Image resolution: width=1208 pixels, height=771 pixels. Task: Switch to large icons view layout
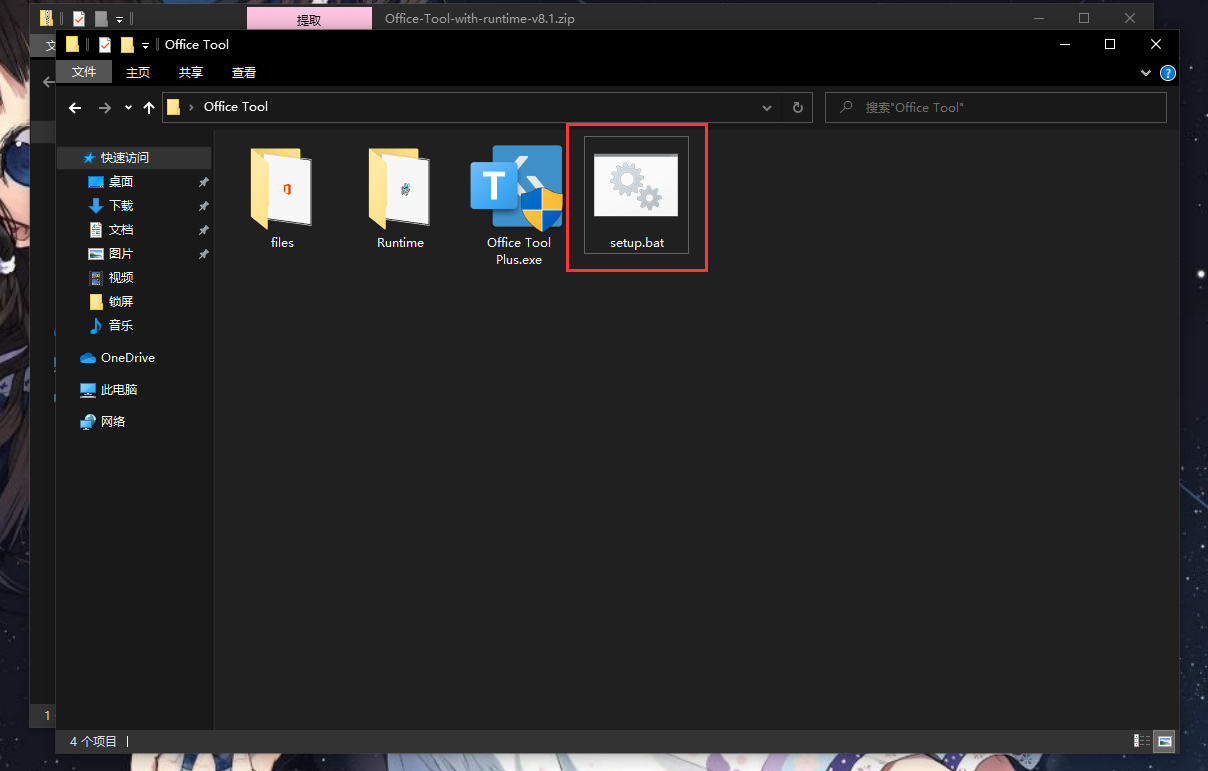point(1164,741)
